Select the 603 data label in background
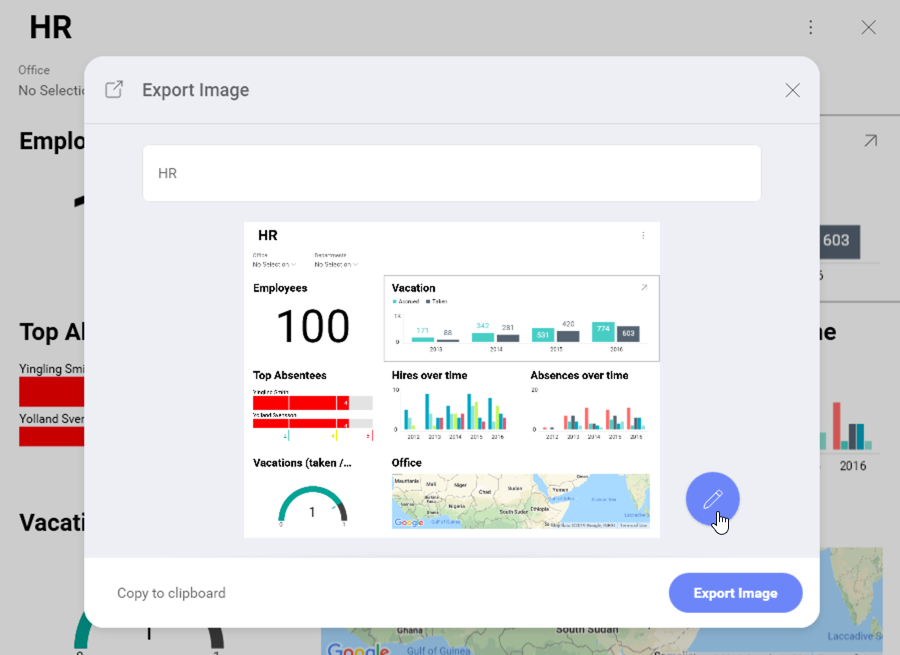 click(838, 240)
